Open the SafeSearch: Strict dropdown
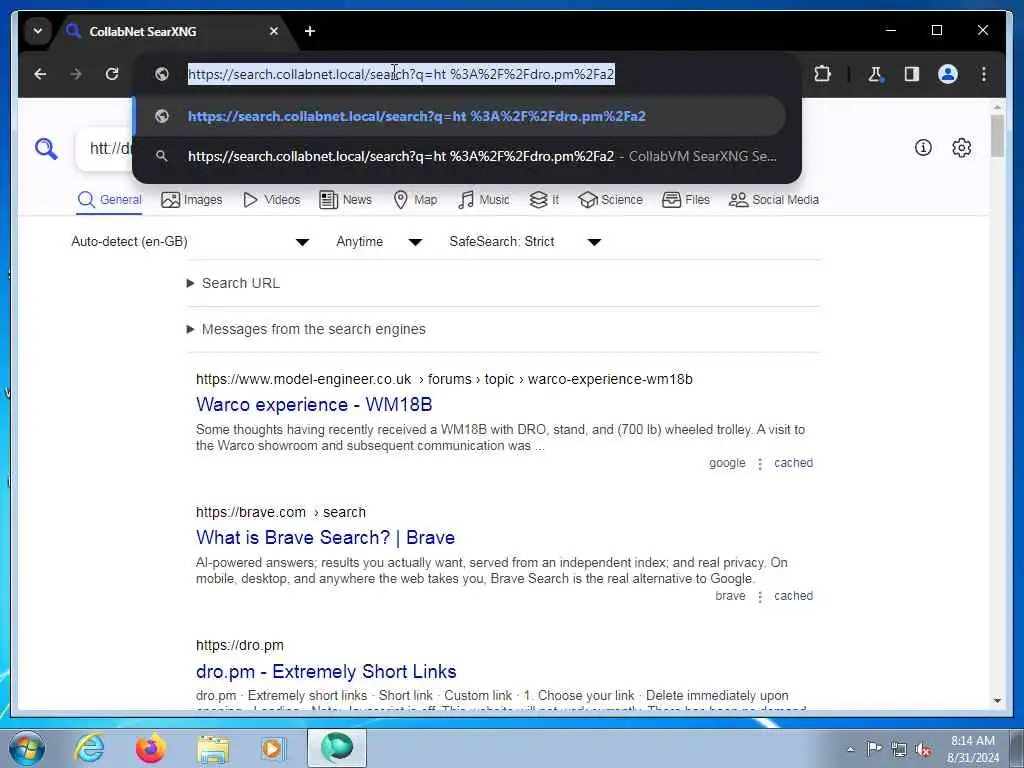The width and height of the screenshot is (1024, 768). (524, 242)
